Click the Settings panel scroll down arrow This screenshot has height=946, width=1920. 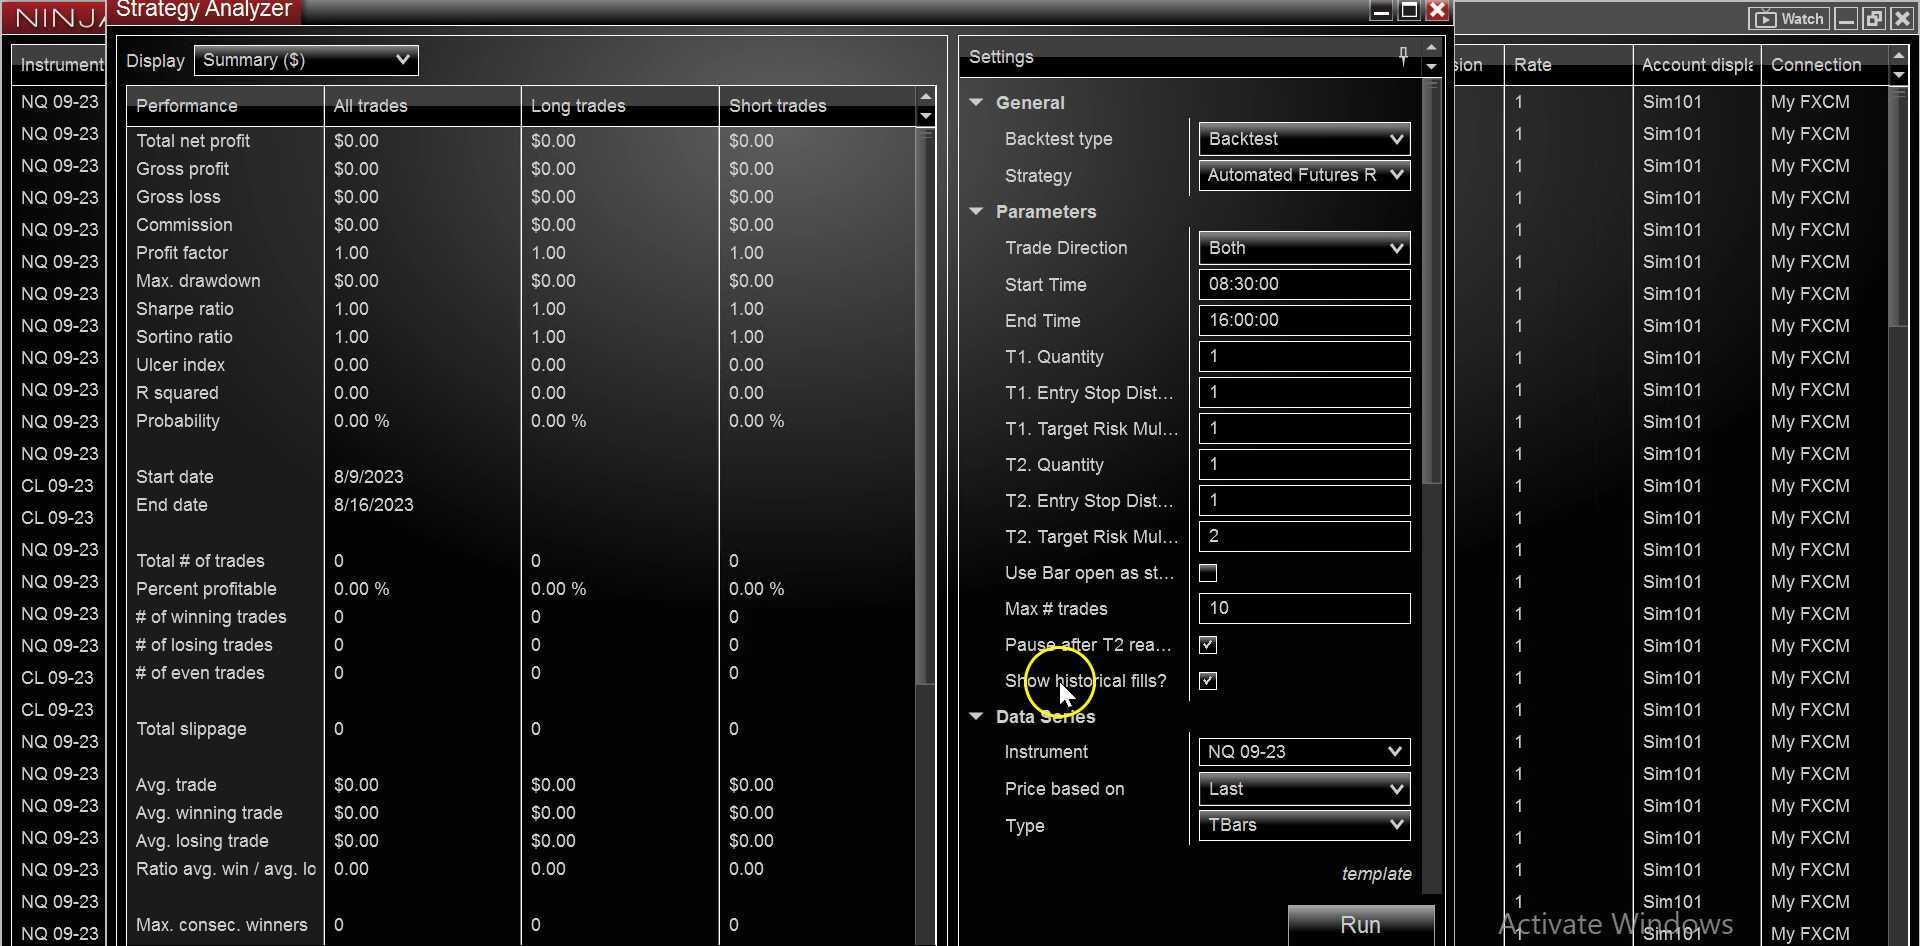(1431, 67)
